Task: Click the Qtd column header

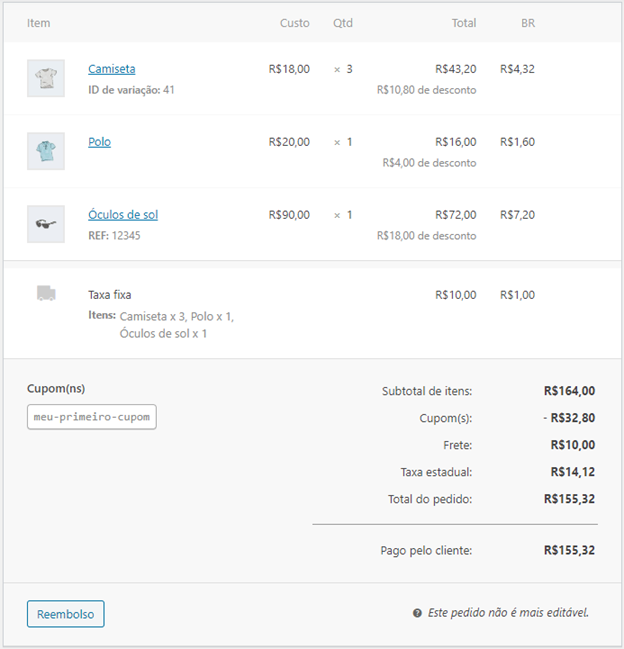Action: pos(343,23)
